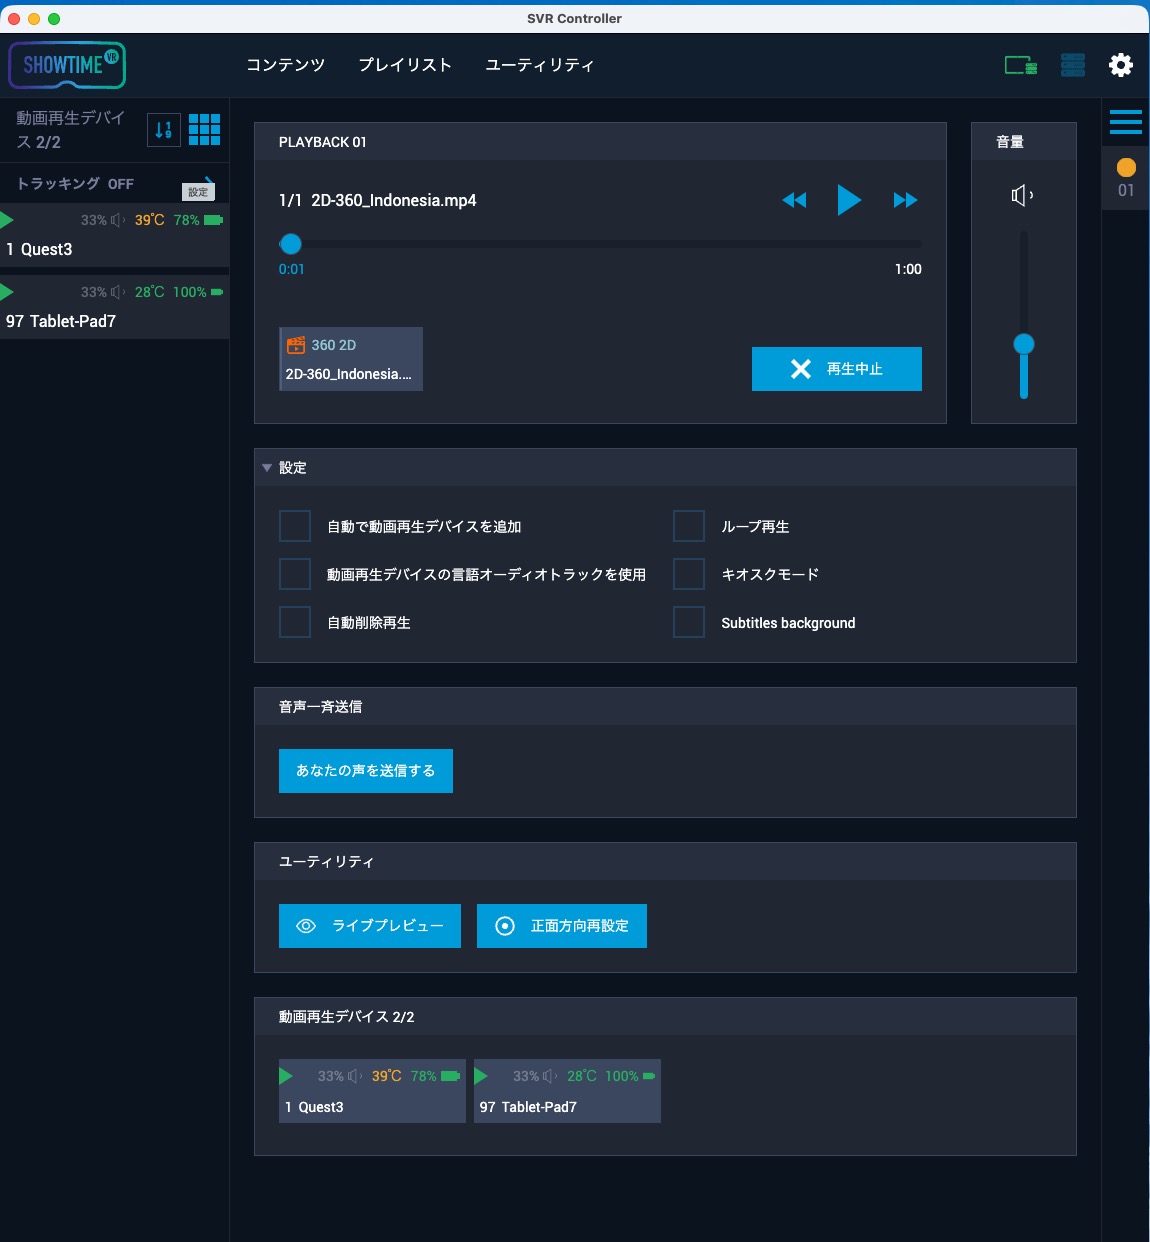1150x1242 pixels.
Task: Click the speaker icon on sidebar Quest3 row
Action: pos(118,220)
